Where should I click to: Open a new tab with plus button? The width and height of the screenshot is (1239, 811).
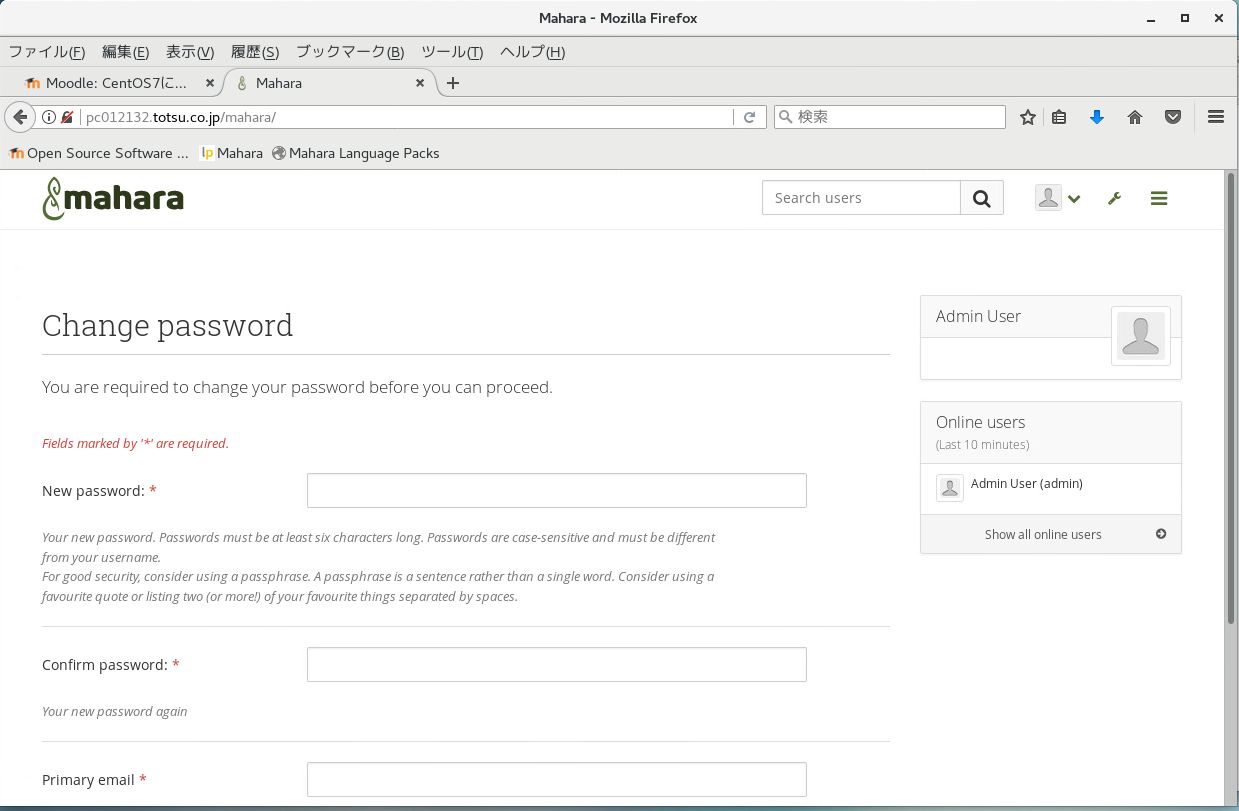tap(453, 83)
